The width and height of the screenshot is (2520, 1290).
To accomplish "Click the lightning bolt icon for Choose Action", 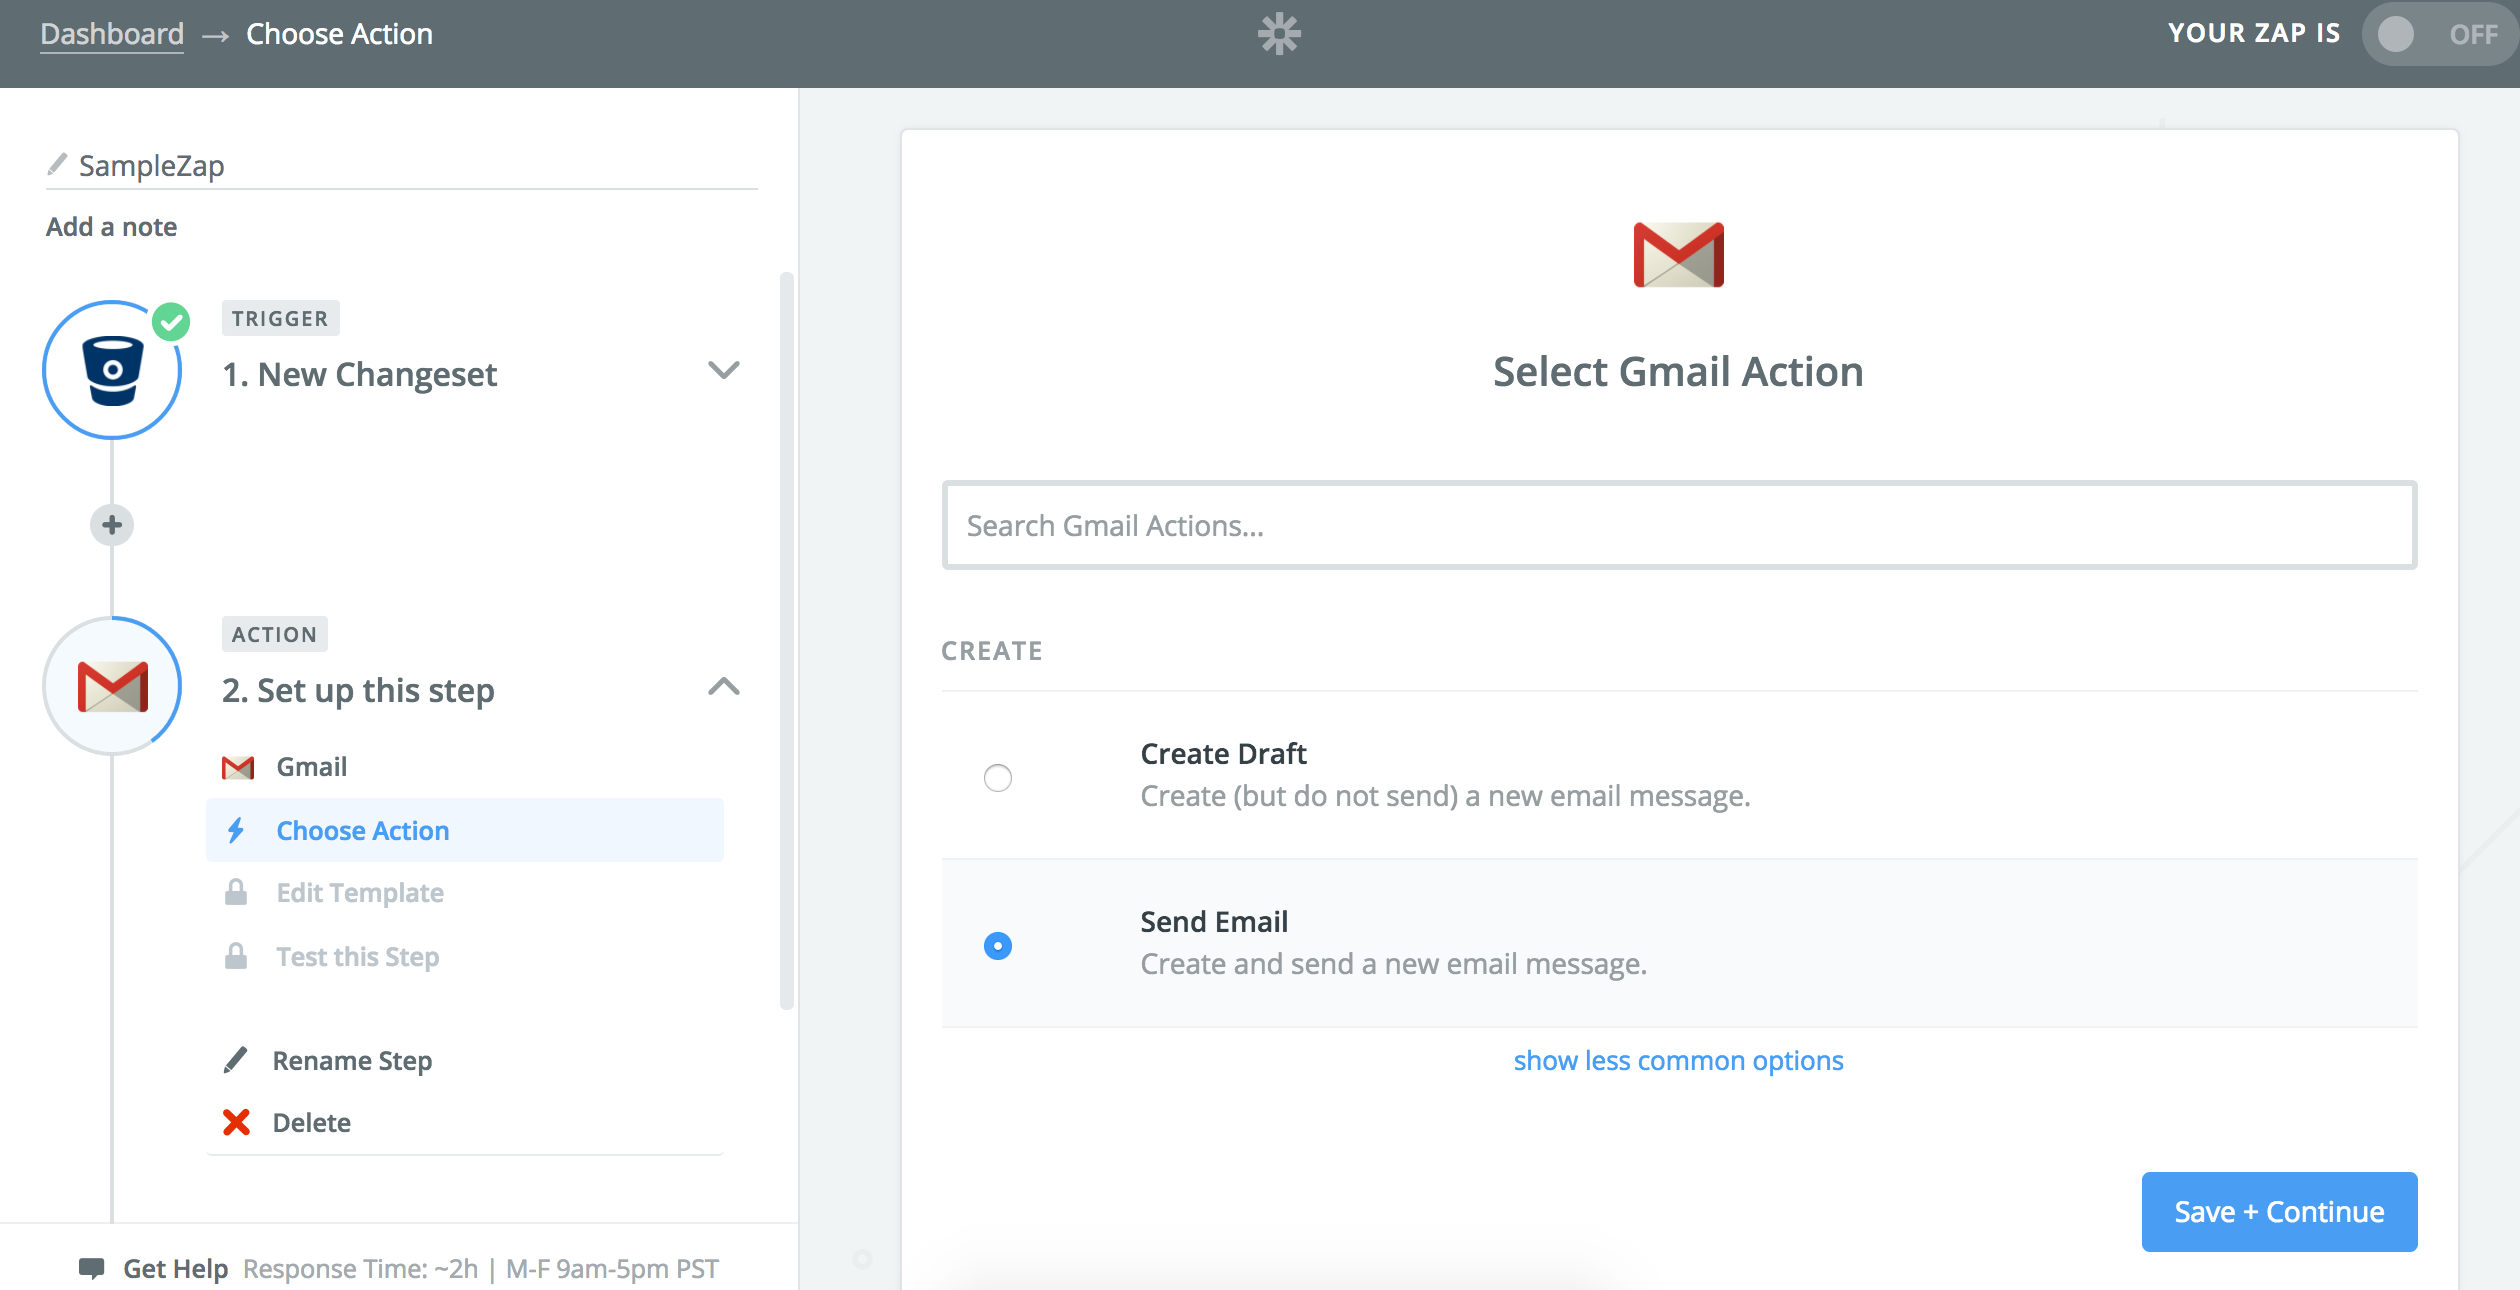I will [x=236, y=830].
